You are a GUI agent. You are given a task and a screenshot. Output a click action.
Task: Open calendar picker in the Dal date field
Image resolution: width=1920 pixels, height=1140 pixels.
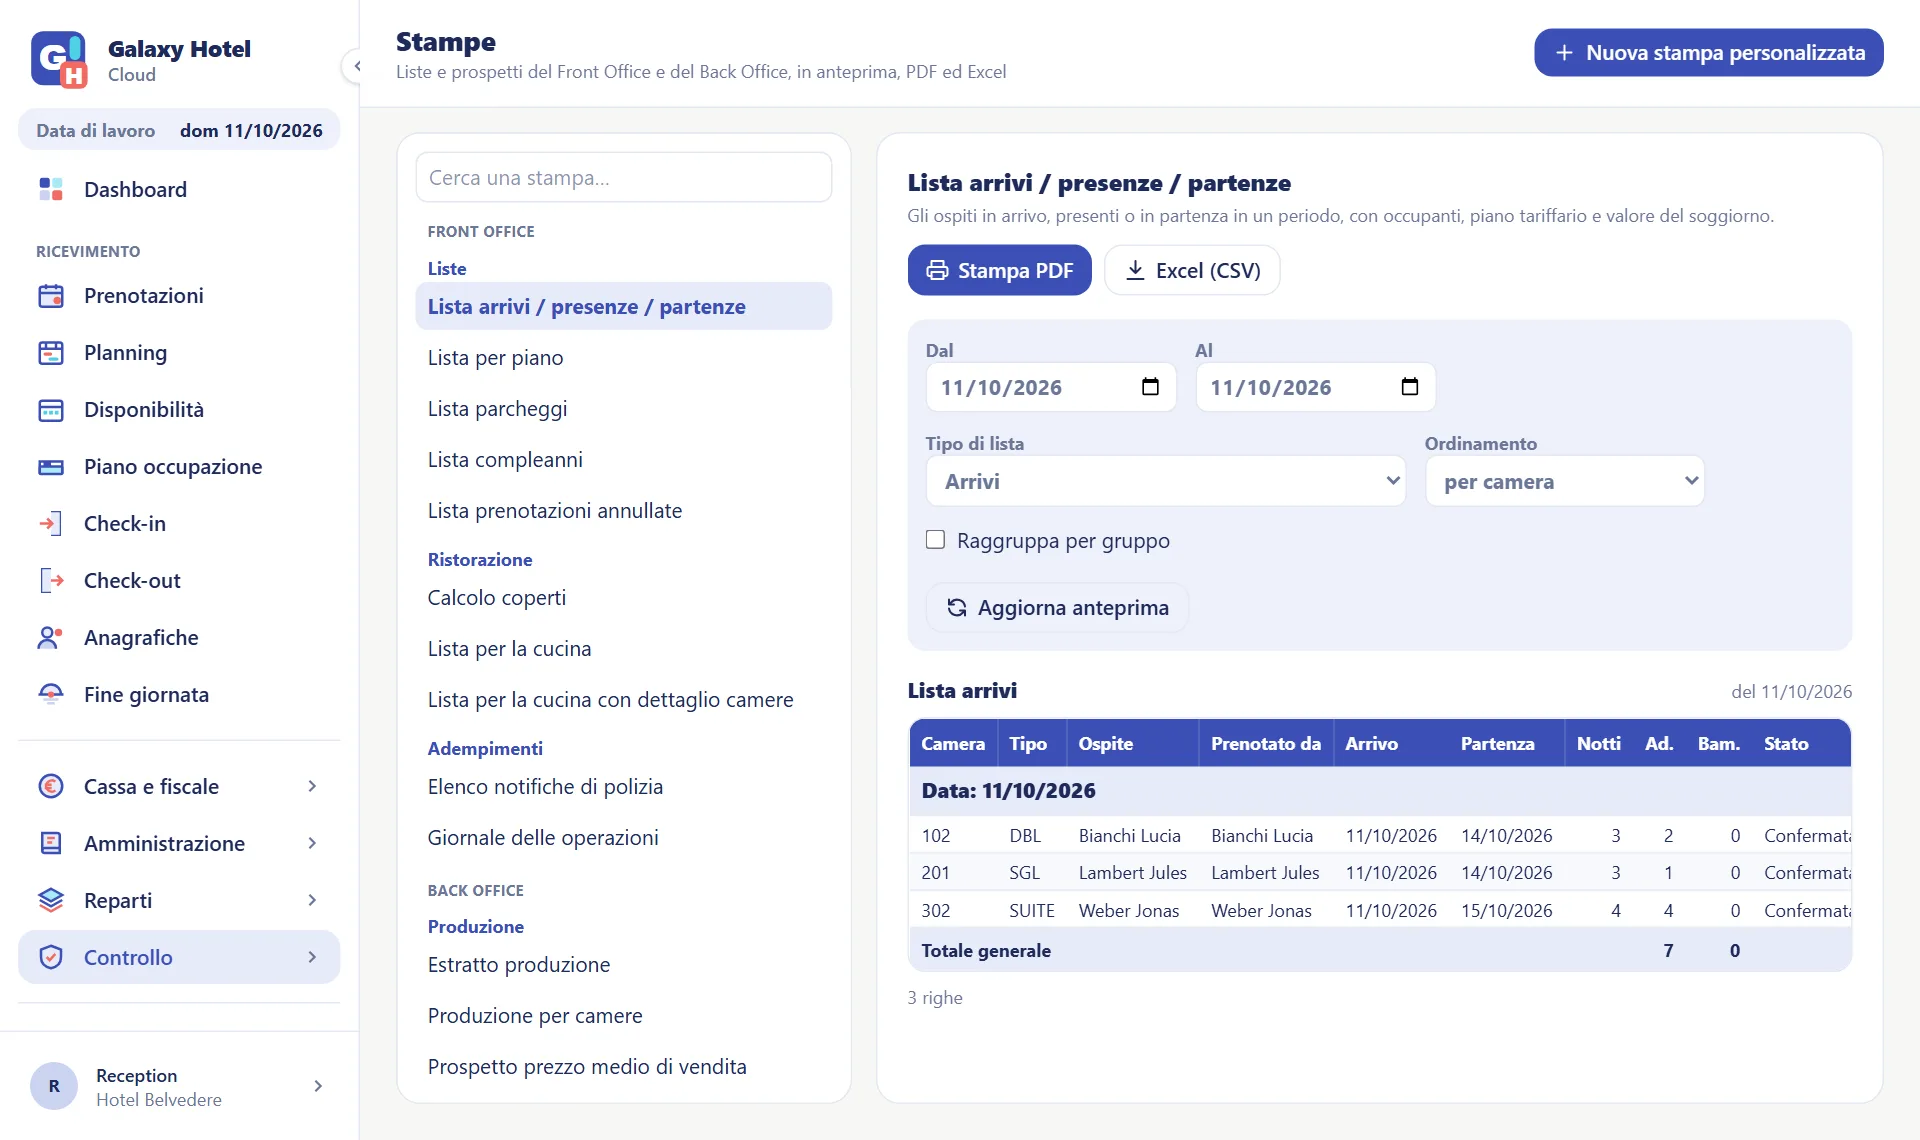1150,387
